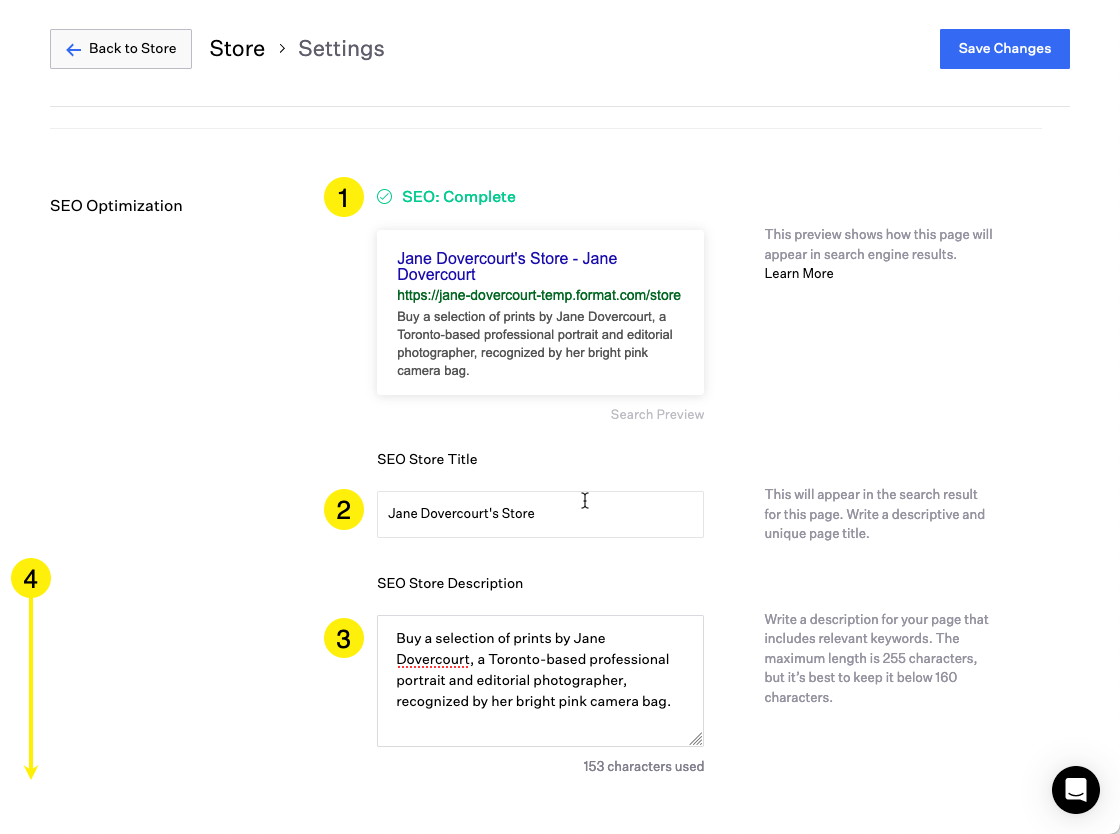Click the SEO Store Title input field

540,514
